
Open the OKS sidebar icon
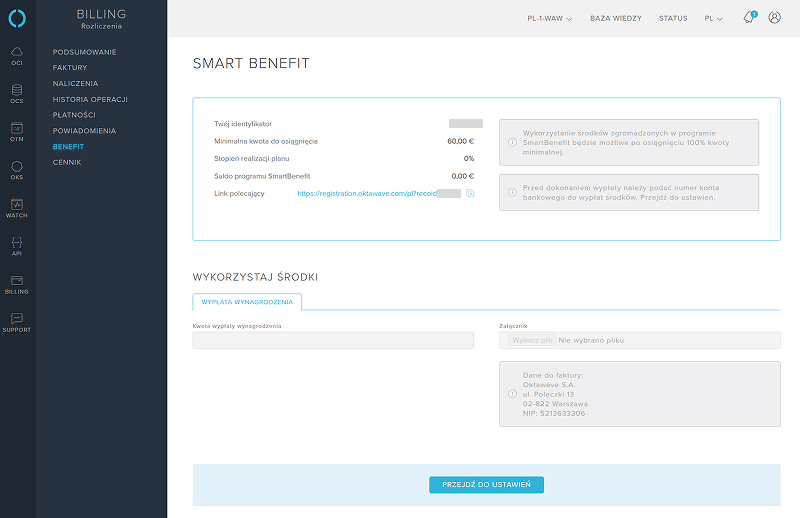click(17, 170)
